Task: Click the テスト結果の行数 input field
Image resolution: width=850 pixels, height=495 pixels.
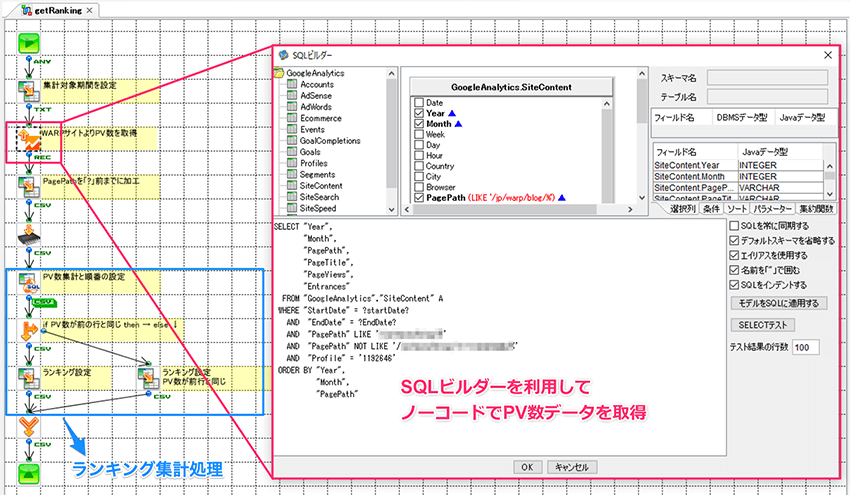Action: [806, 348]
